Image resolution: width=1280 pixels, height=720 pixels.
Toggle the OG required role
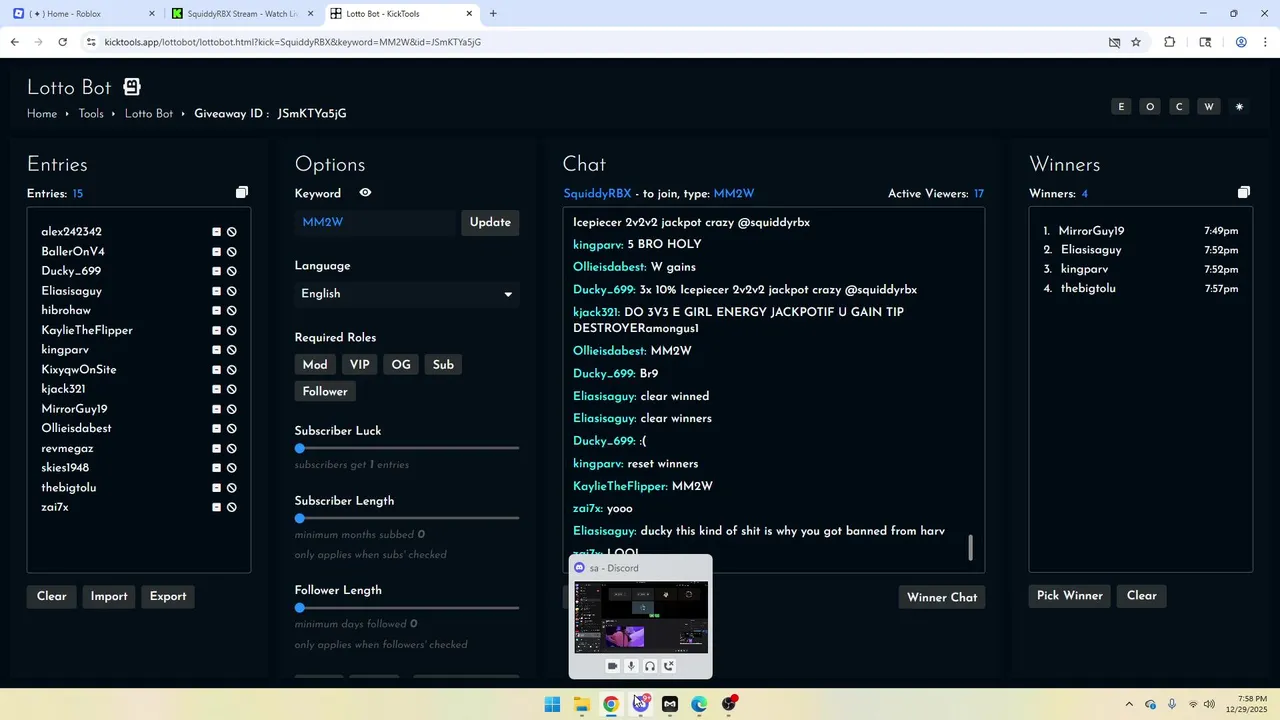point(401,365)
